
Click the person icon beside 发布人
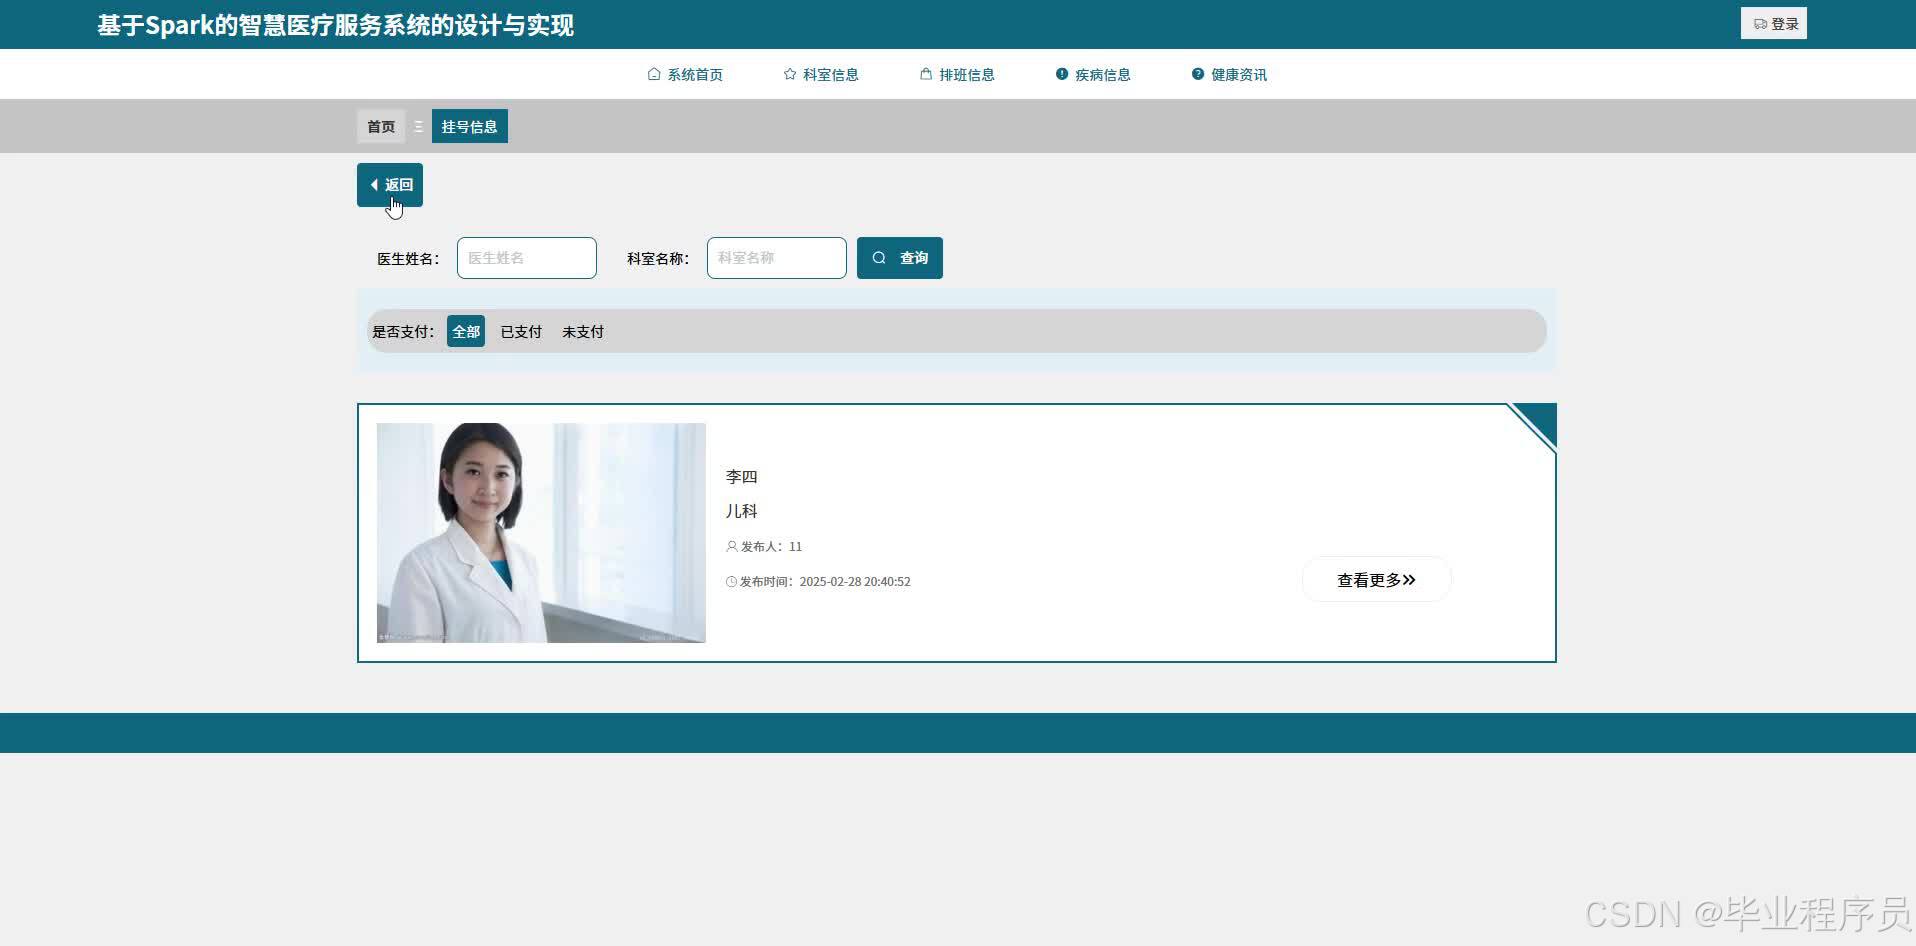(x=730, y=546)
